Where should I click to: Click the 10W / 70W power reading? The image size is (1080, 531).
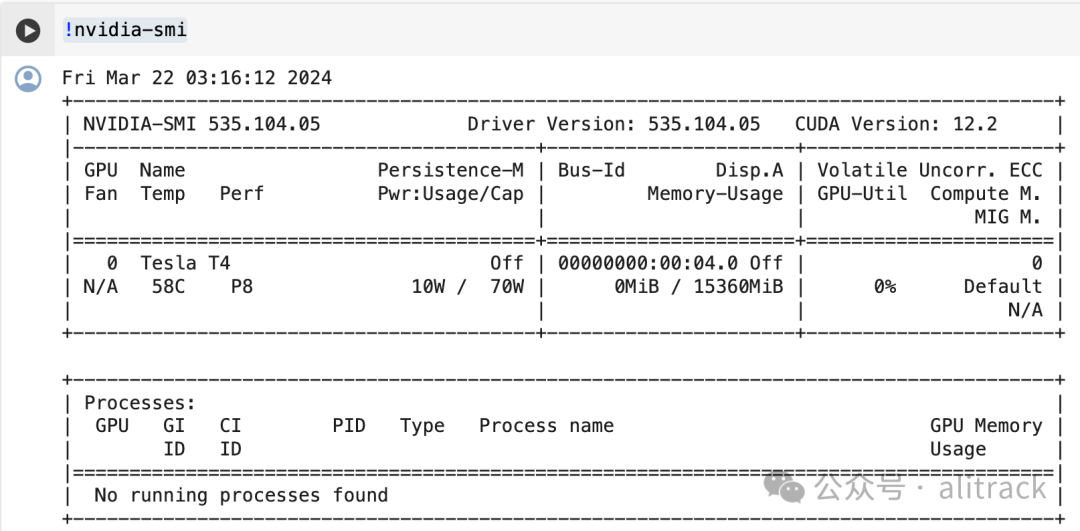coord(467,286)
